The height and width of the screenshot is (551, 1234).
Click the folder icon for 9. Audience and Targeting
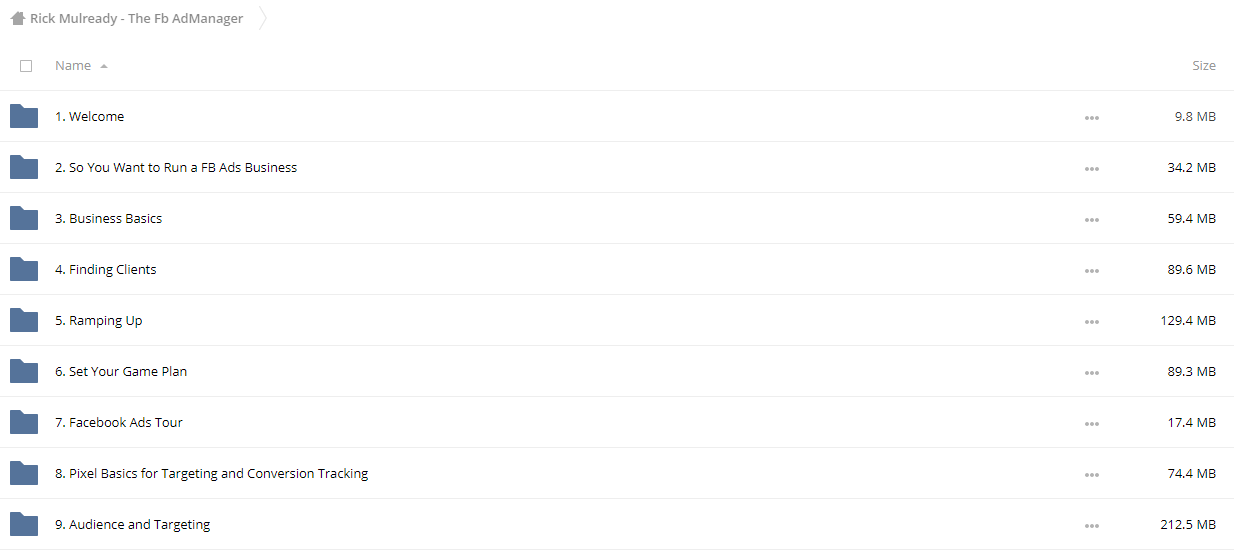pos(24,524)
